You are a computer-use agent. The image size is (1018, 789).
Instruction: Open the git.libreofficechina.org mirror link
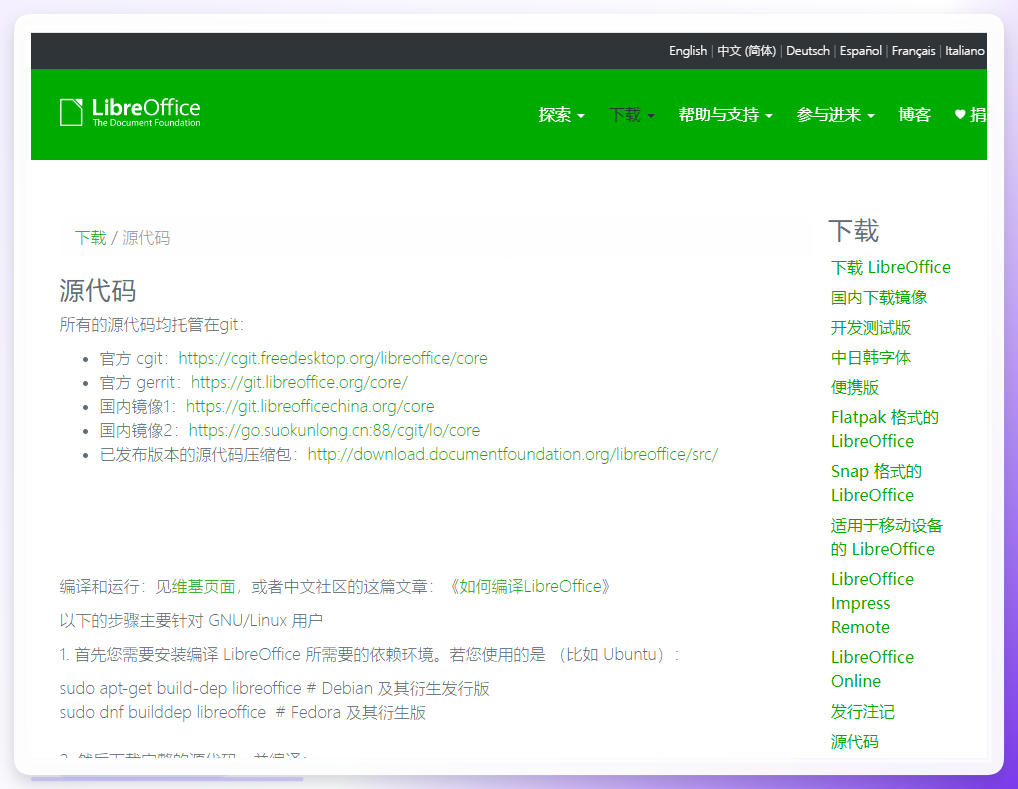[x=310, y=407]
